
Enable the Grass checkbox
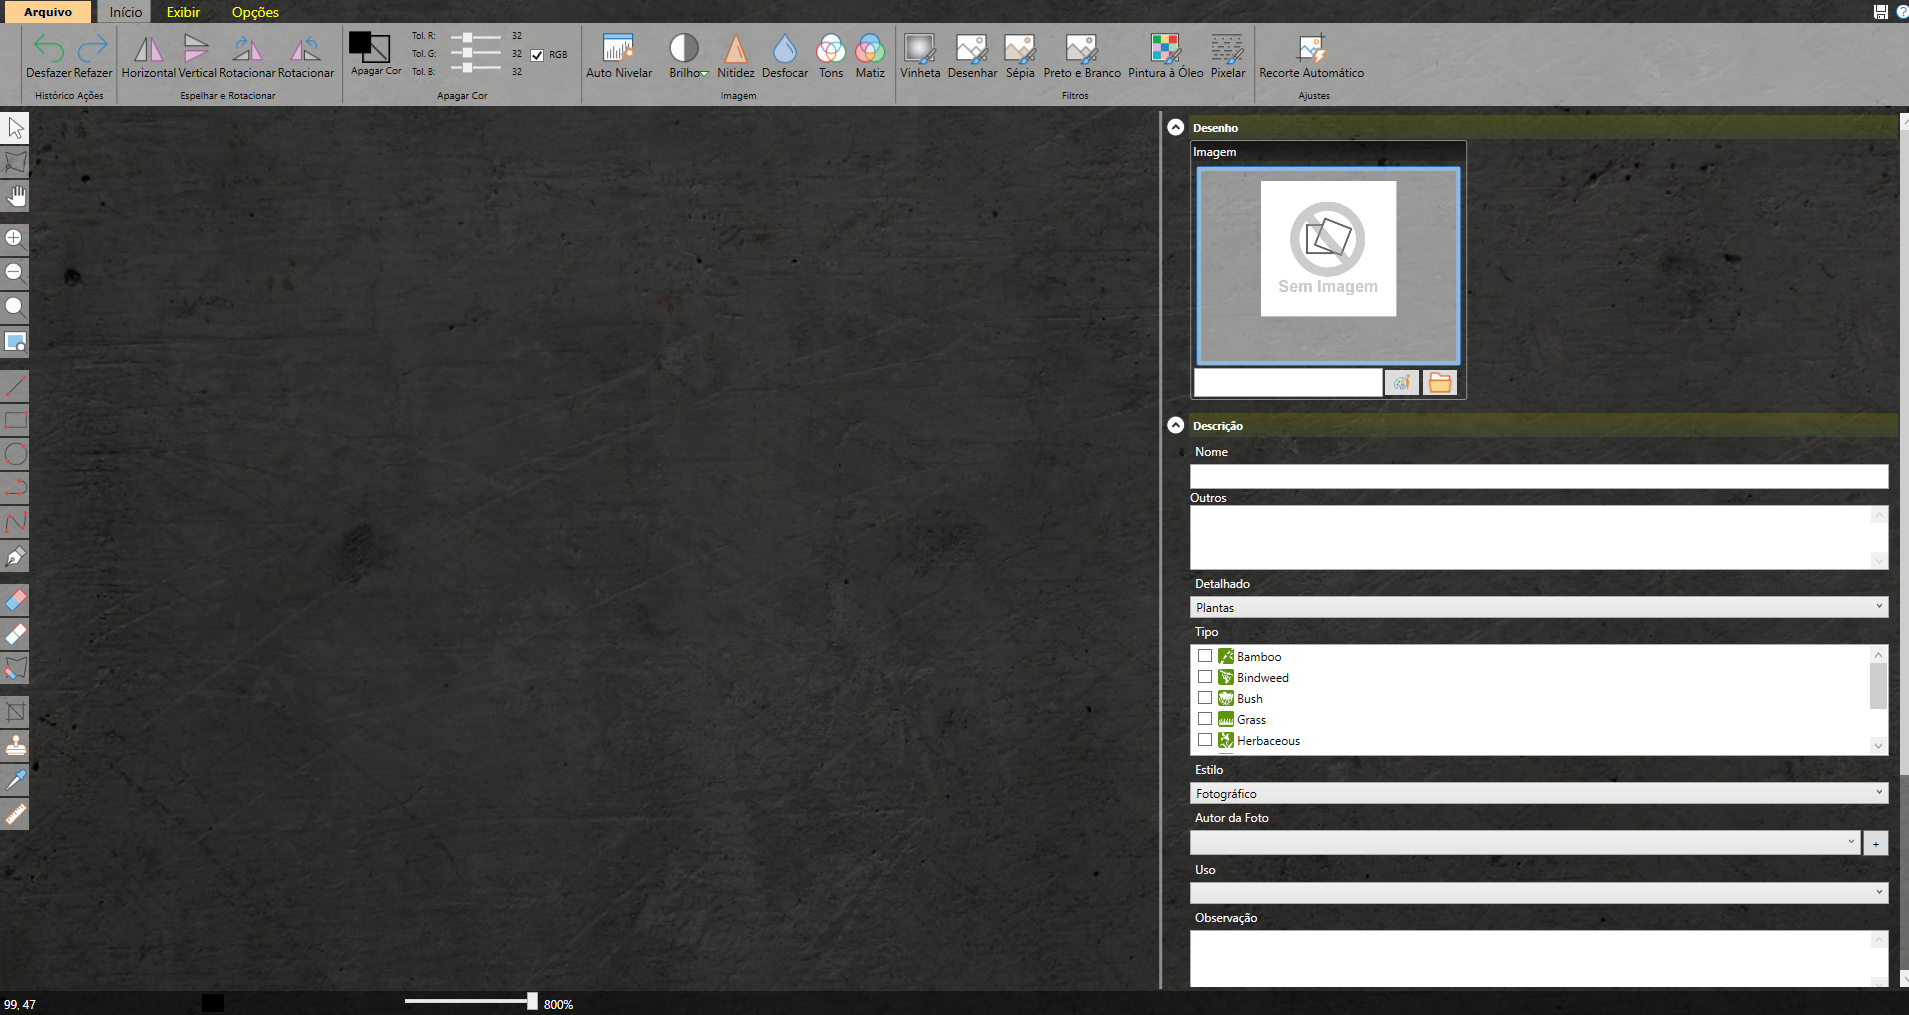[x=1205, y=719]
